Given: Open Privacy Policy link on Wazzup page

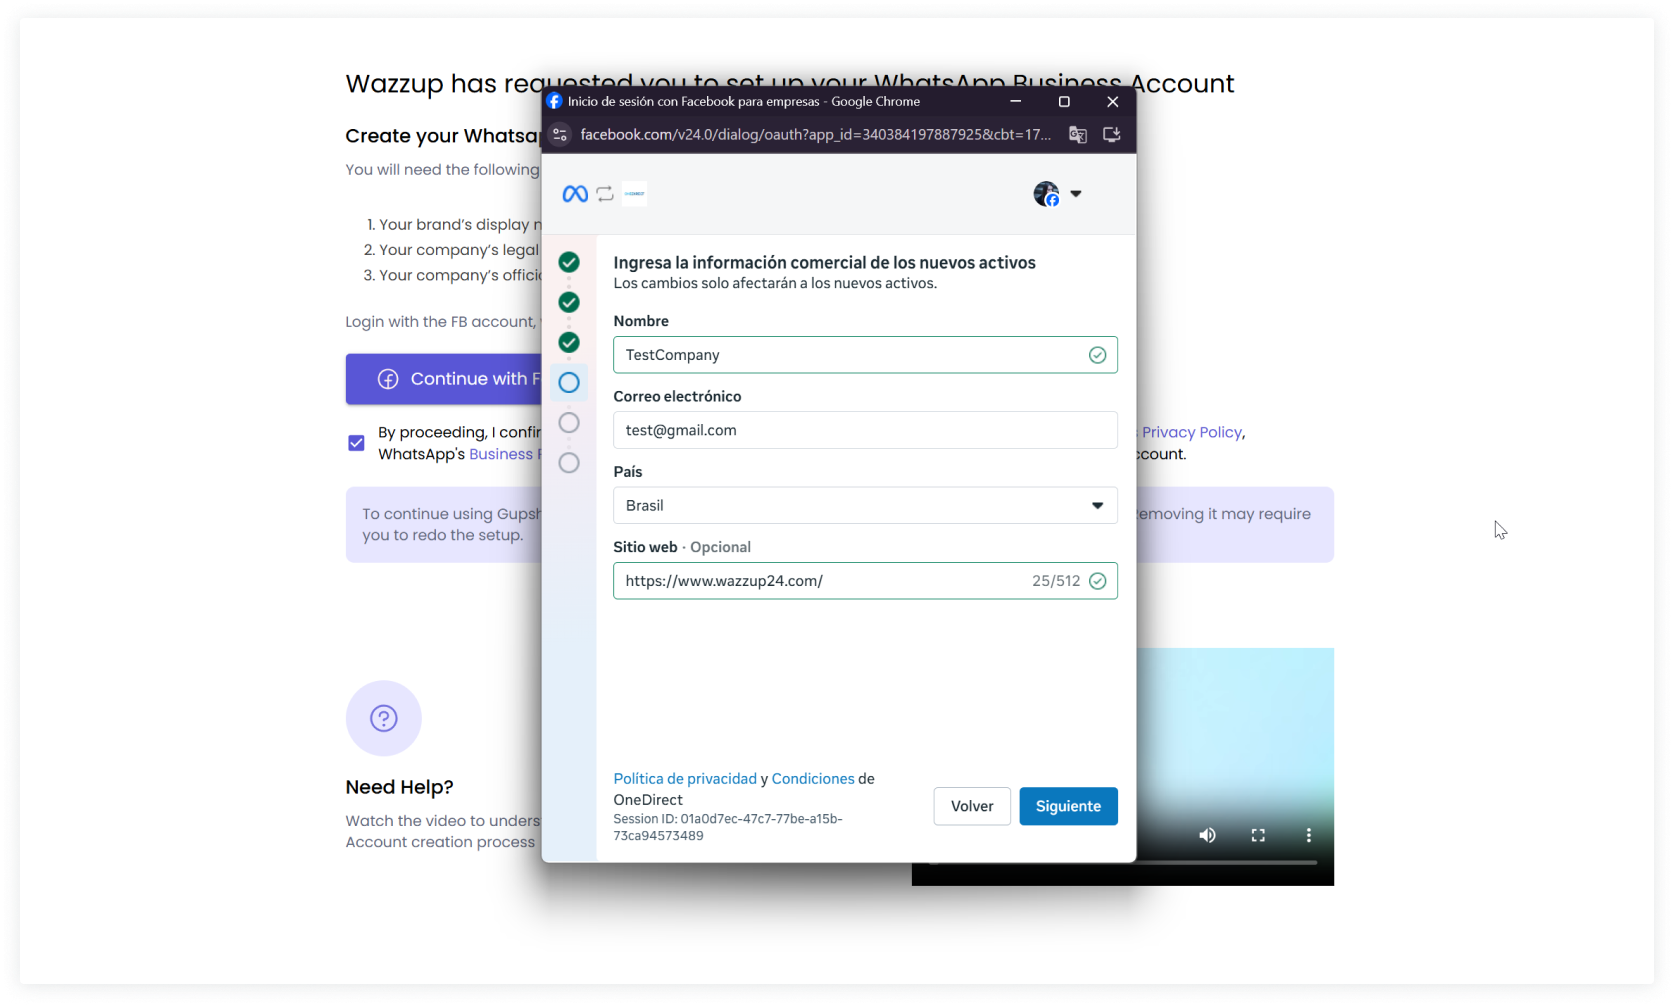Looking at the screenshot, I should 1191,432.
